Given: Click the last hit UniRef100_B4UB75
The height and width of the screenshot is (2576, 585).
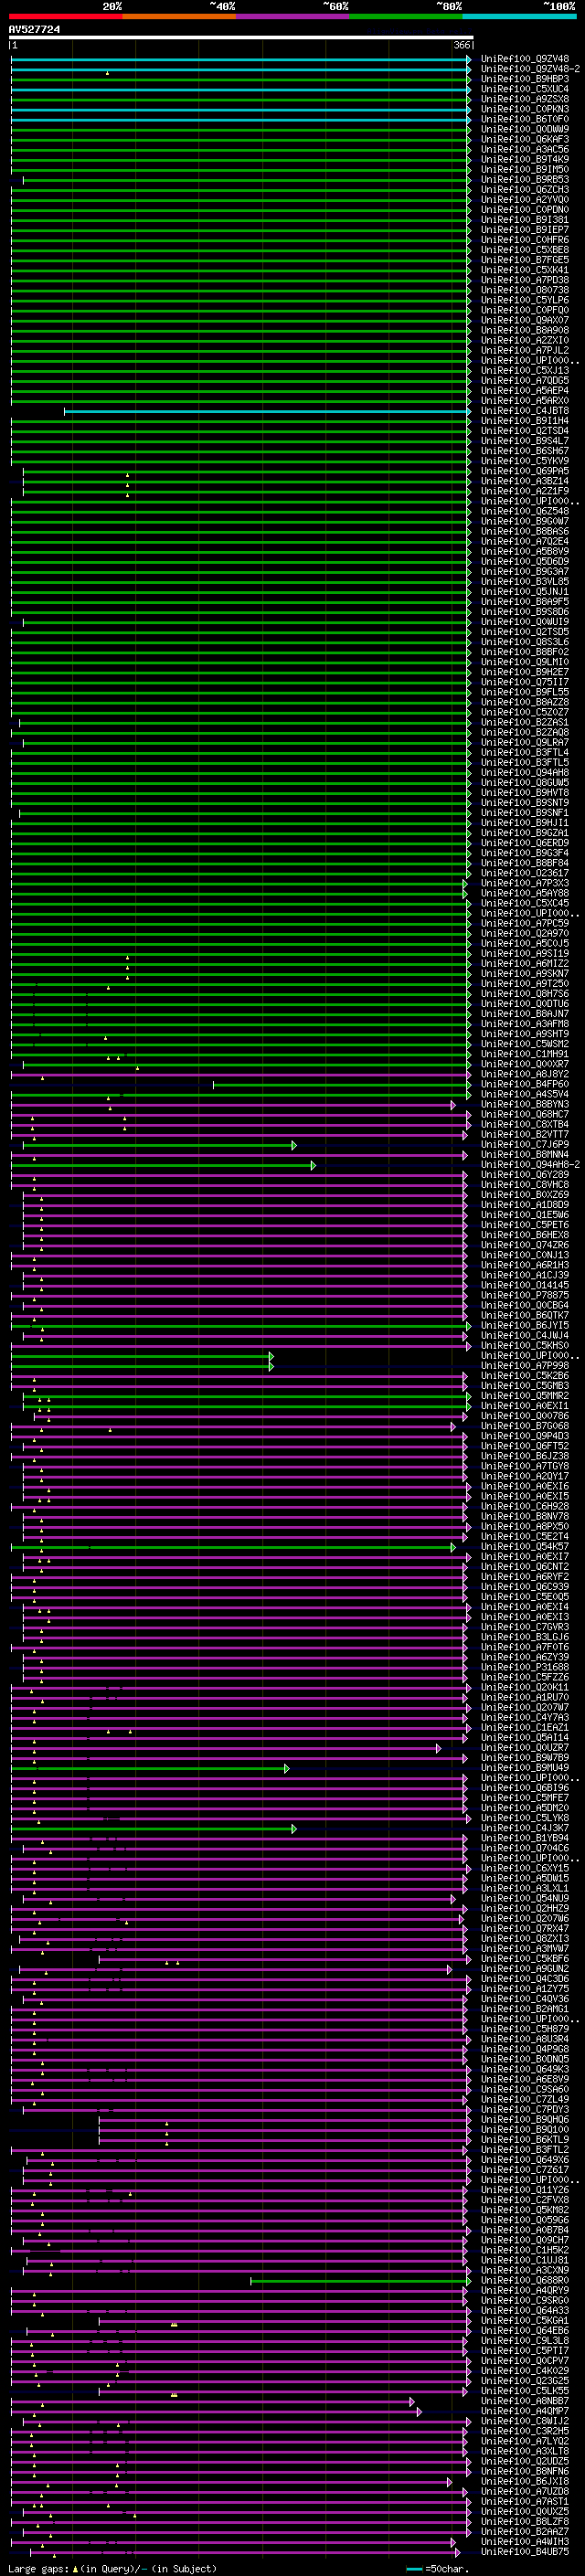Looking at the screenshot, I should tap(525, 2552).
